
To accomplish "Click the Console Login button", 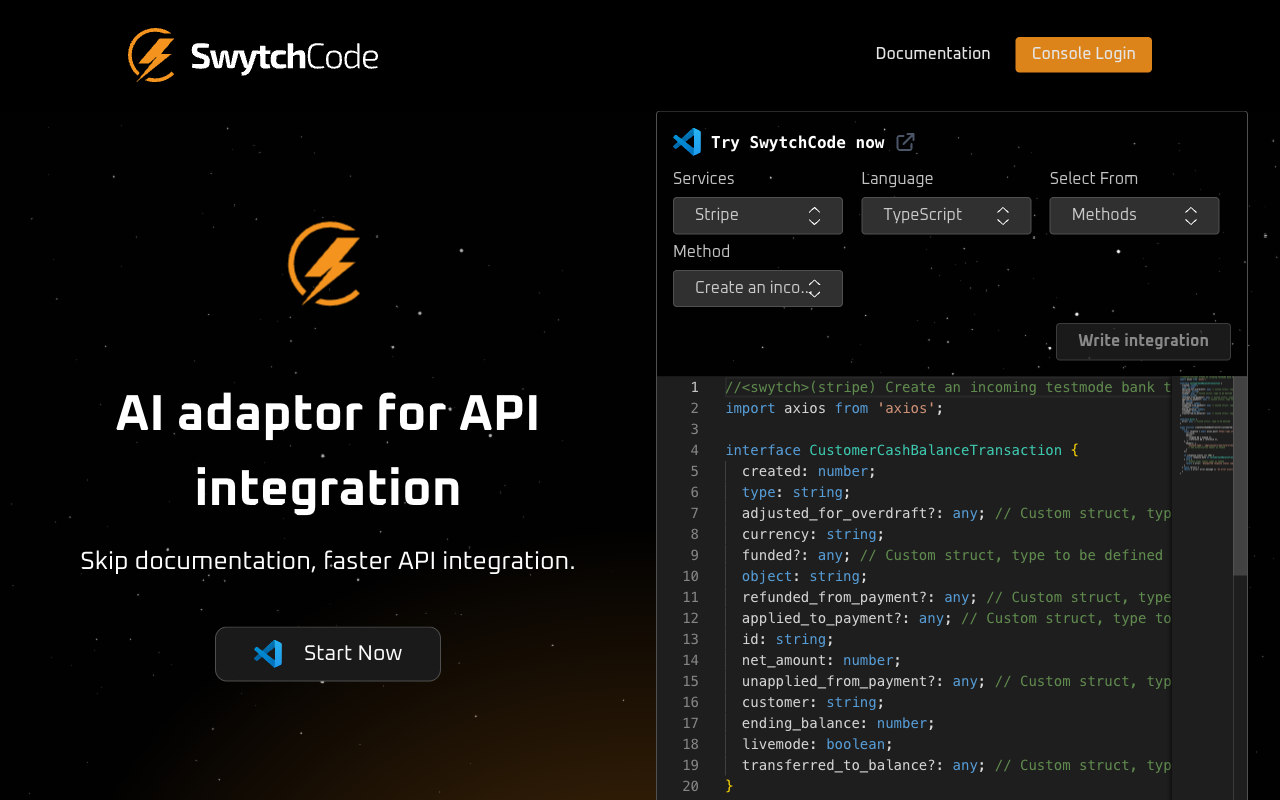I will click(x=1083, y=54).
